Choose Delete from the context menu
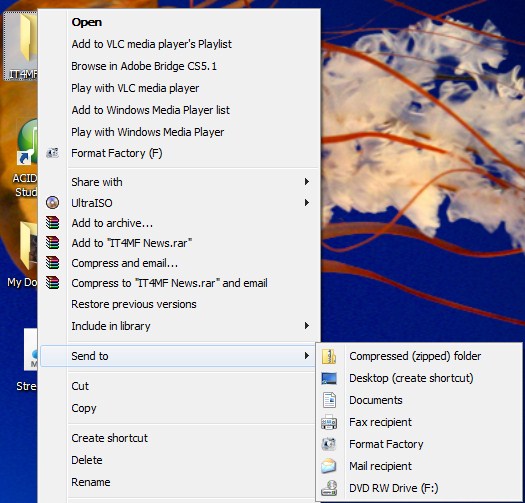This screenshot has height=503, width=525. pyautogui.click(x=179, y=460)
